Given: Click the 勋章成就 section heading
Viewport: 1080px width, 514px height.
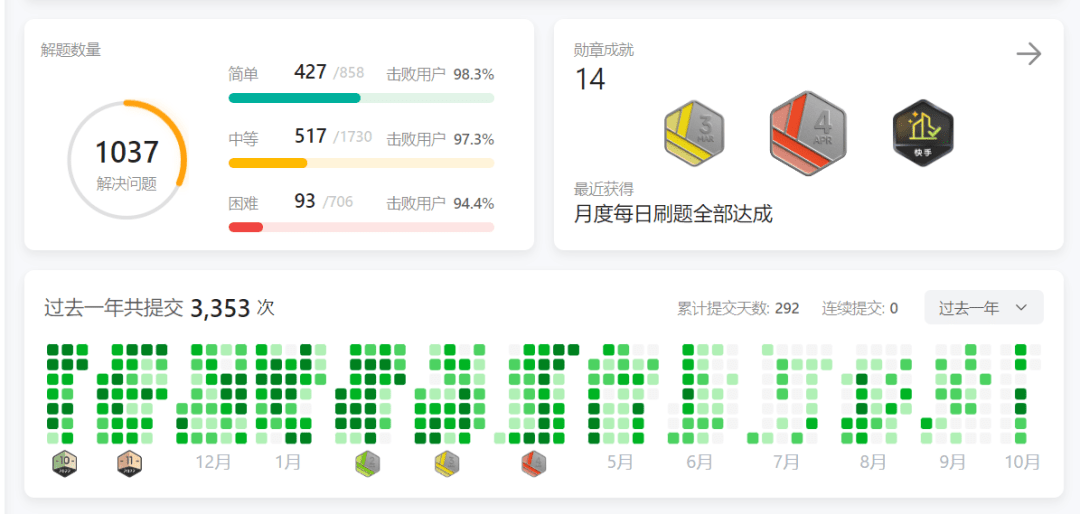Looking at the screenshot, I should [x=603, y=50].
